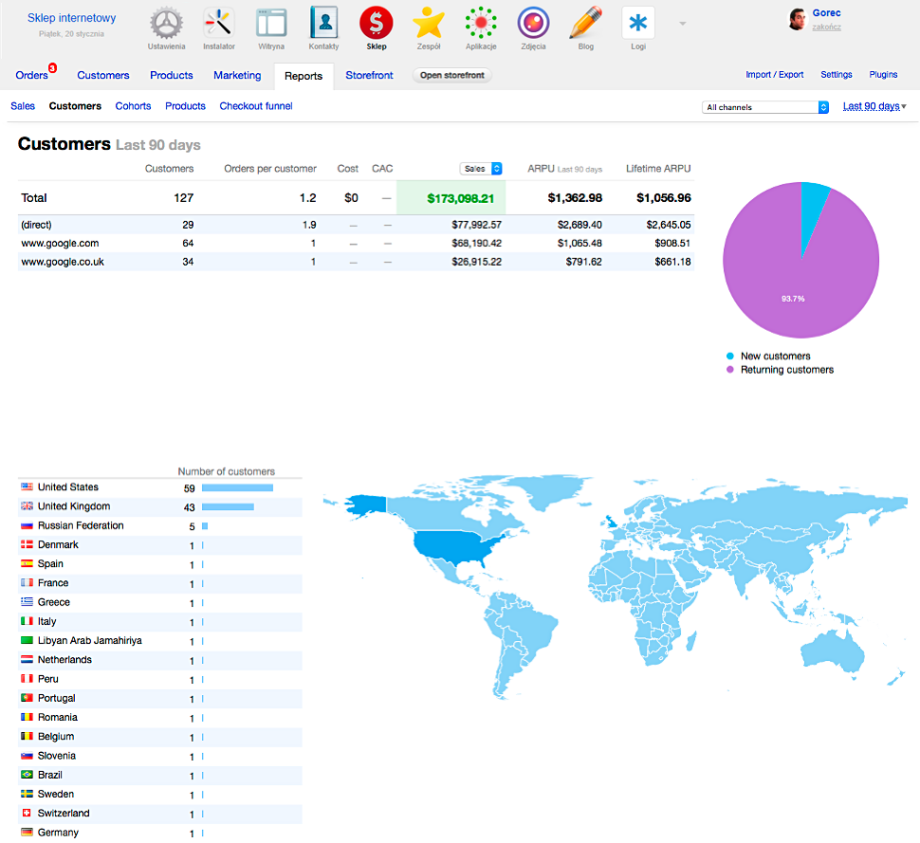Open the Witryna site app
Screen dimensions: 920x843
click(x=271, y=23)
